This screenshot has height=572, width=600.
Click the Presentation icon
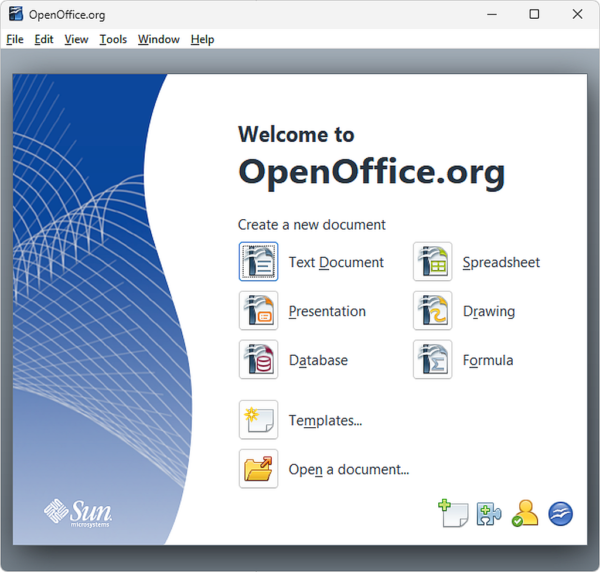[258, 311]
